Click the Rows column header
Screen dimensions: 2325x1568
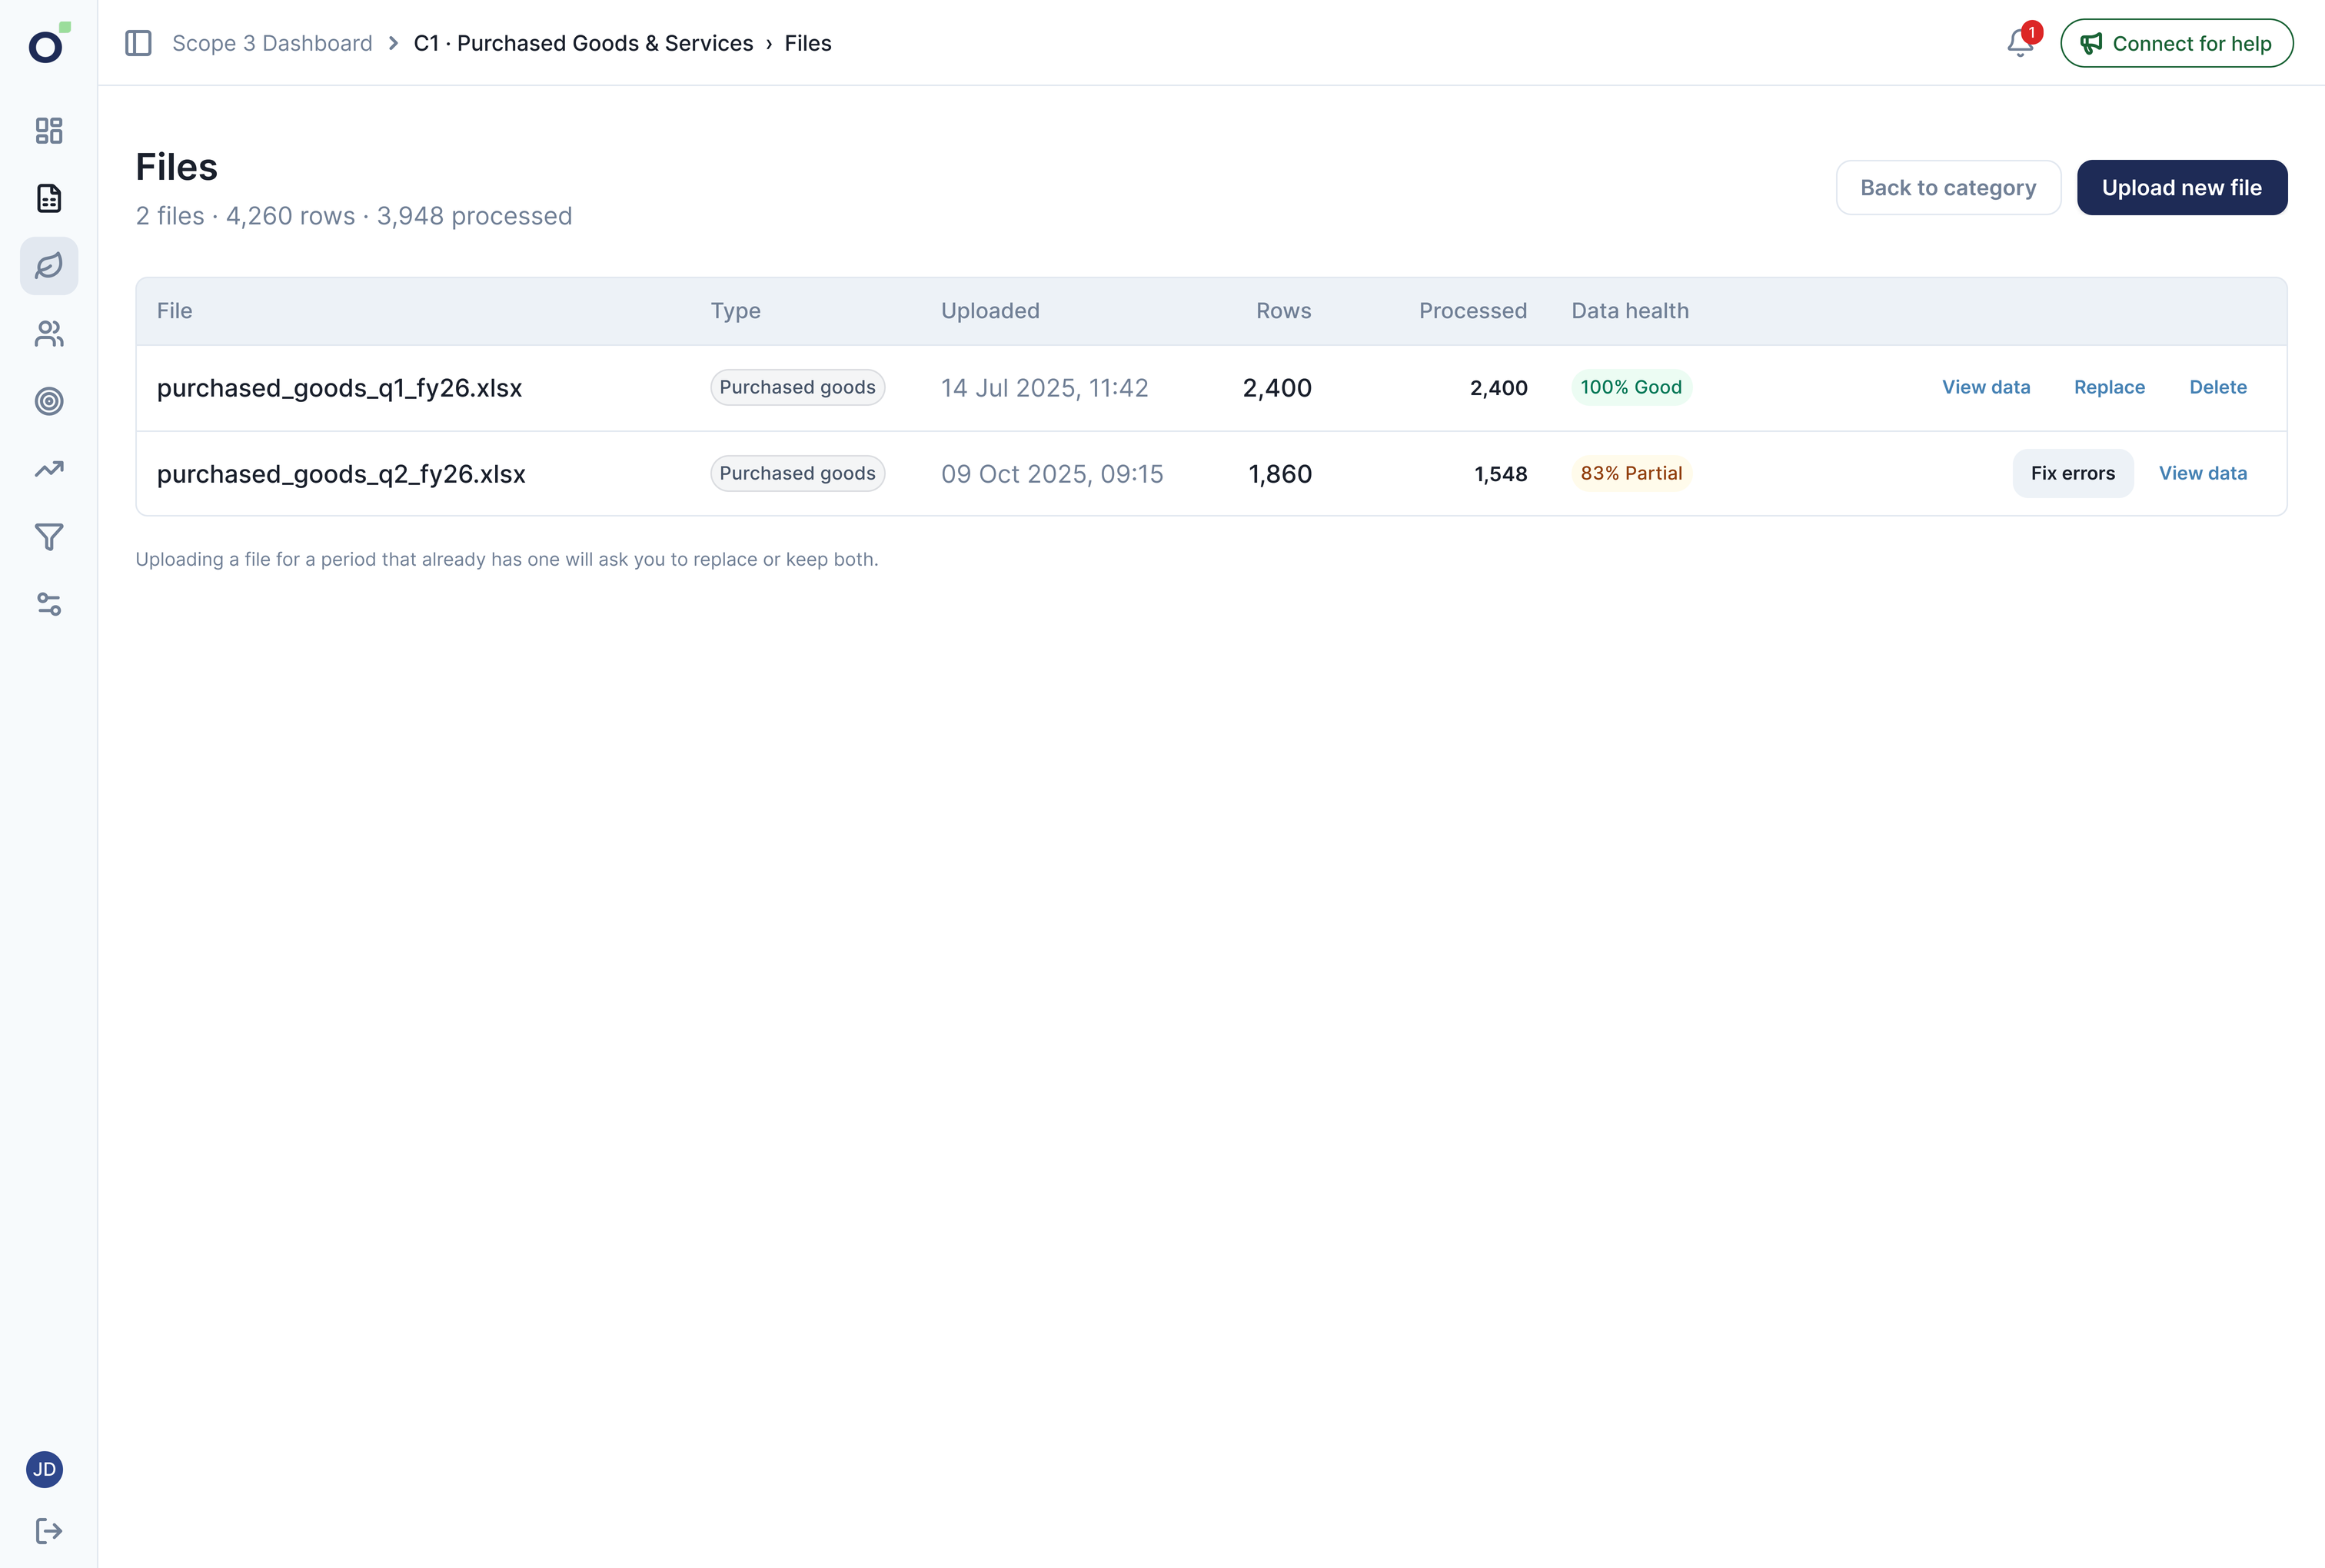tap(1283, 311)
